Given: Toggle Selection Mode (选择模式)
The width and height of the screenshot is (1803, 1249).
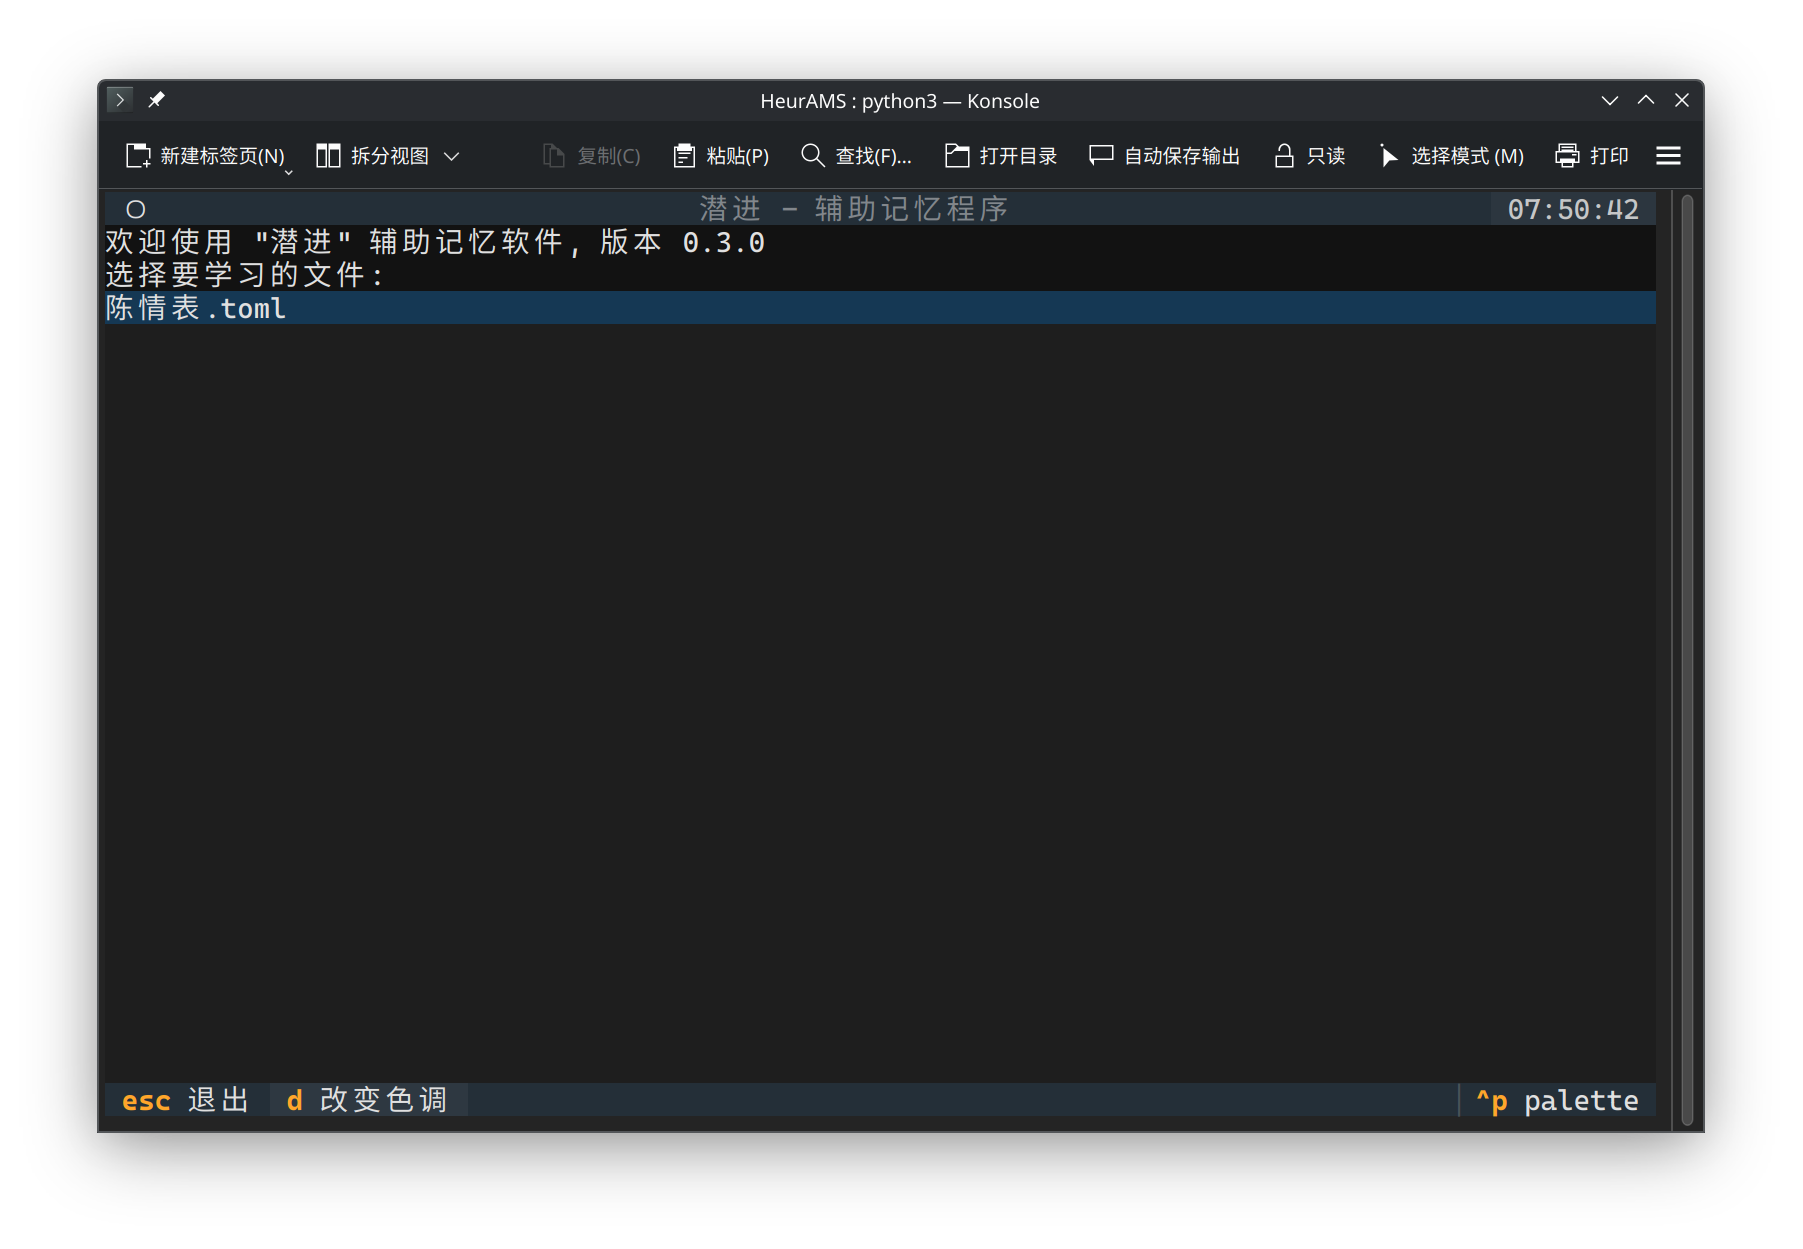Looking at the screenshot, I should click(x=1388, y=156).
